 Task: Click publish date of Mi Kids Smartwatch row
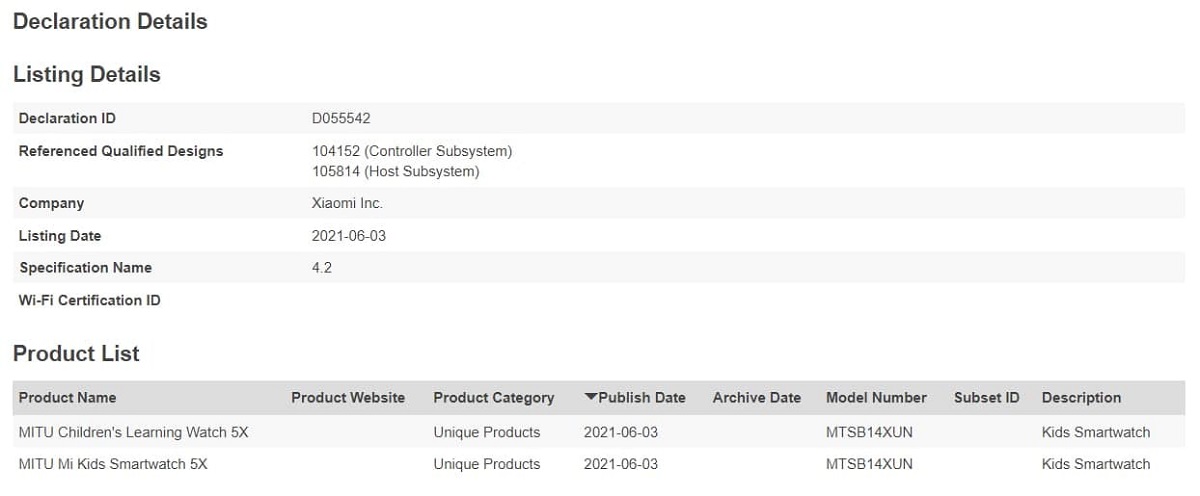click(621, 464)
